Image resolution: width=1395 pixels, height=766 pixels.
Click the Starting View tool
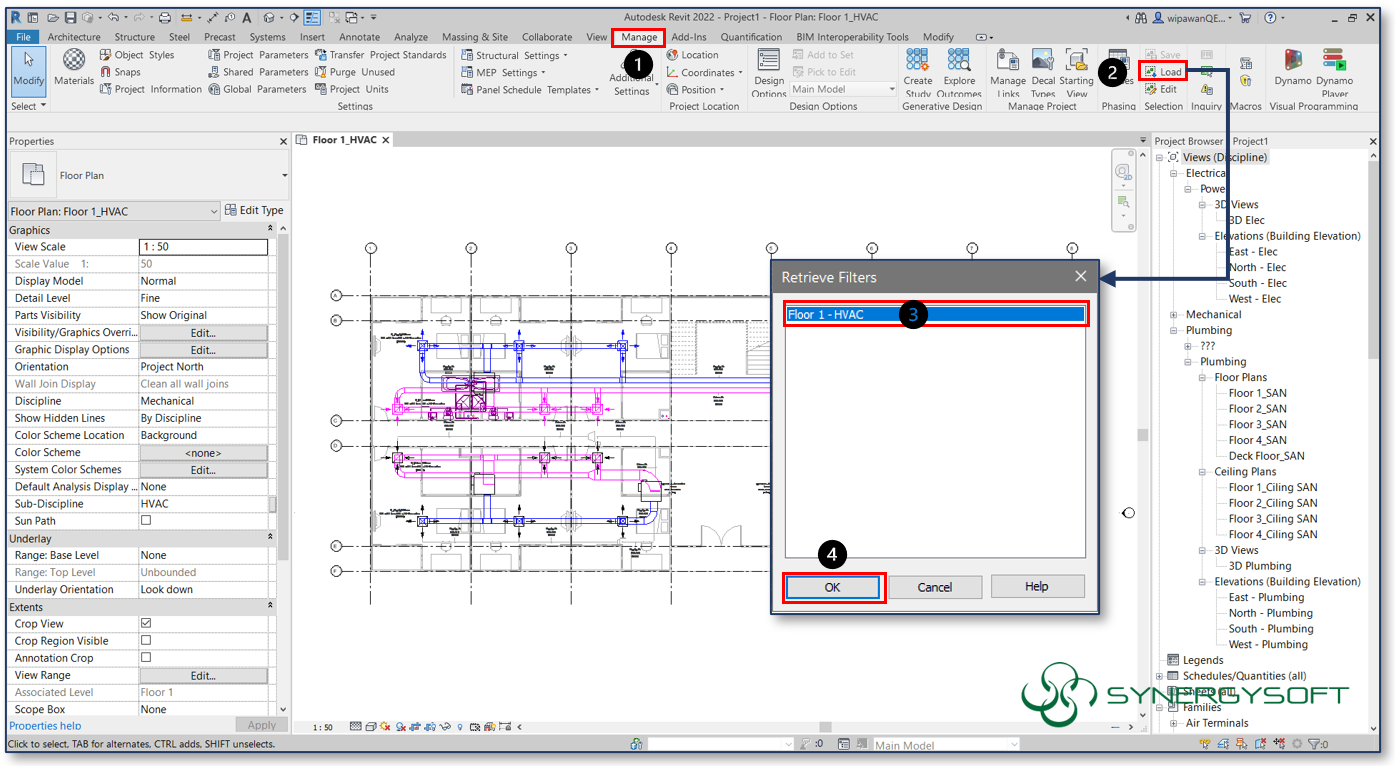coord(1077,71)
